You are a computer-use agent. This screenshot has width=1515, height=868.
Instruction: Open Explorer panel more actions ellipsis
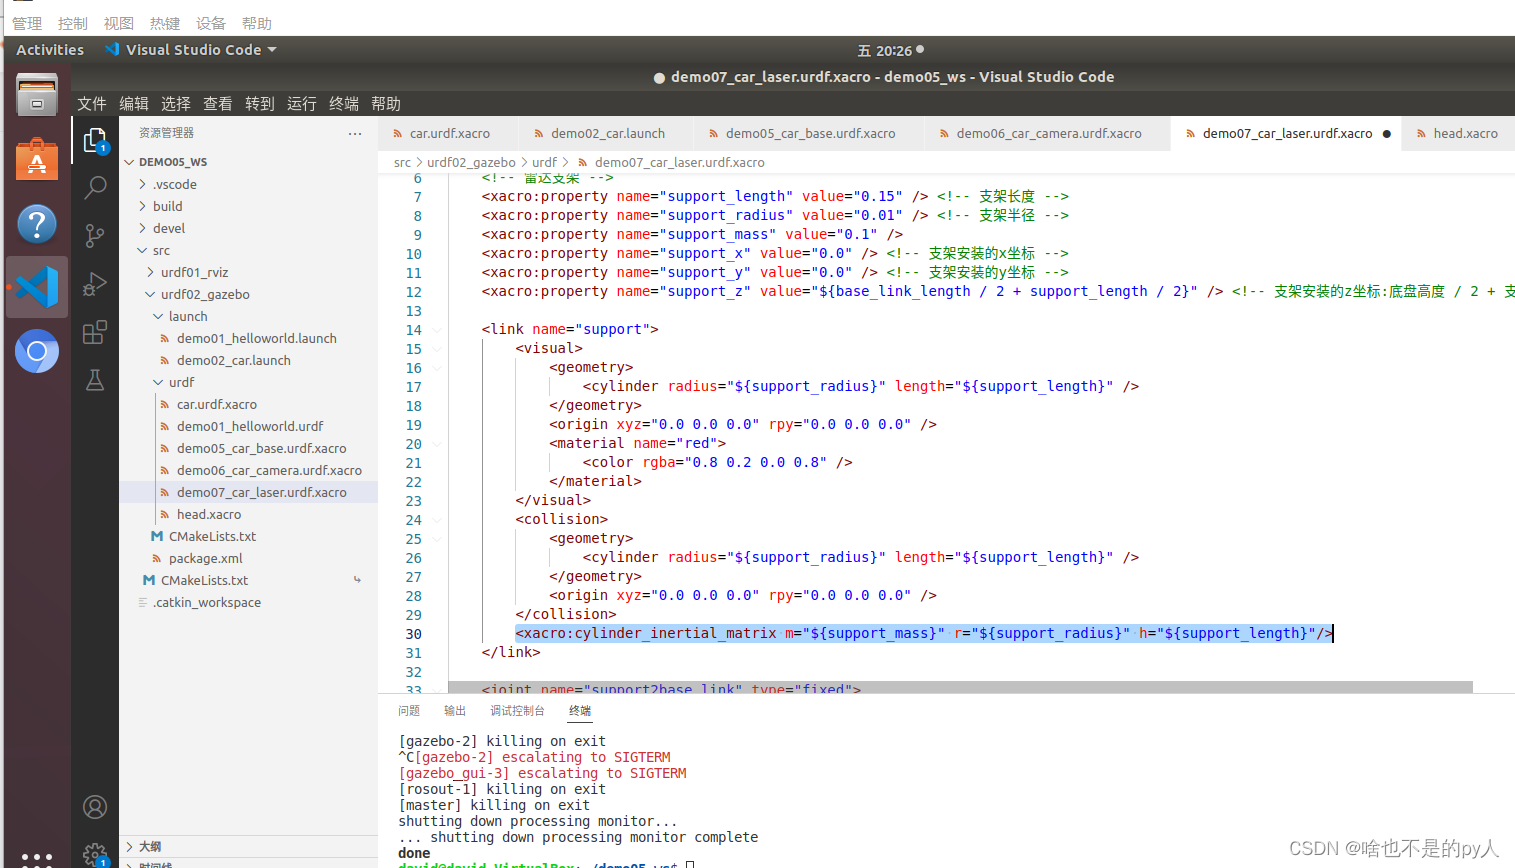tap(355, 133)
